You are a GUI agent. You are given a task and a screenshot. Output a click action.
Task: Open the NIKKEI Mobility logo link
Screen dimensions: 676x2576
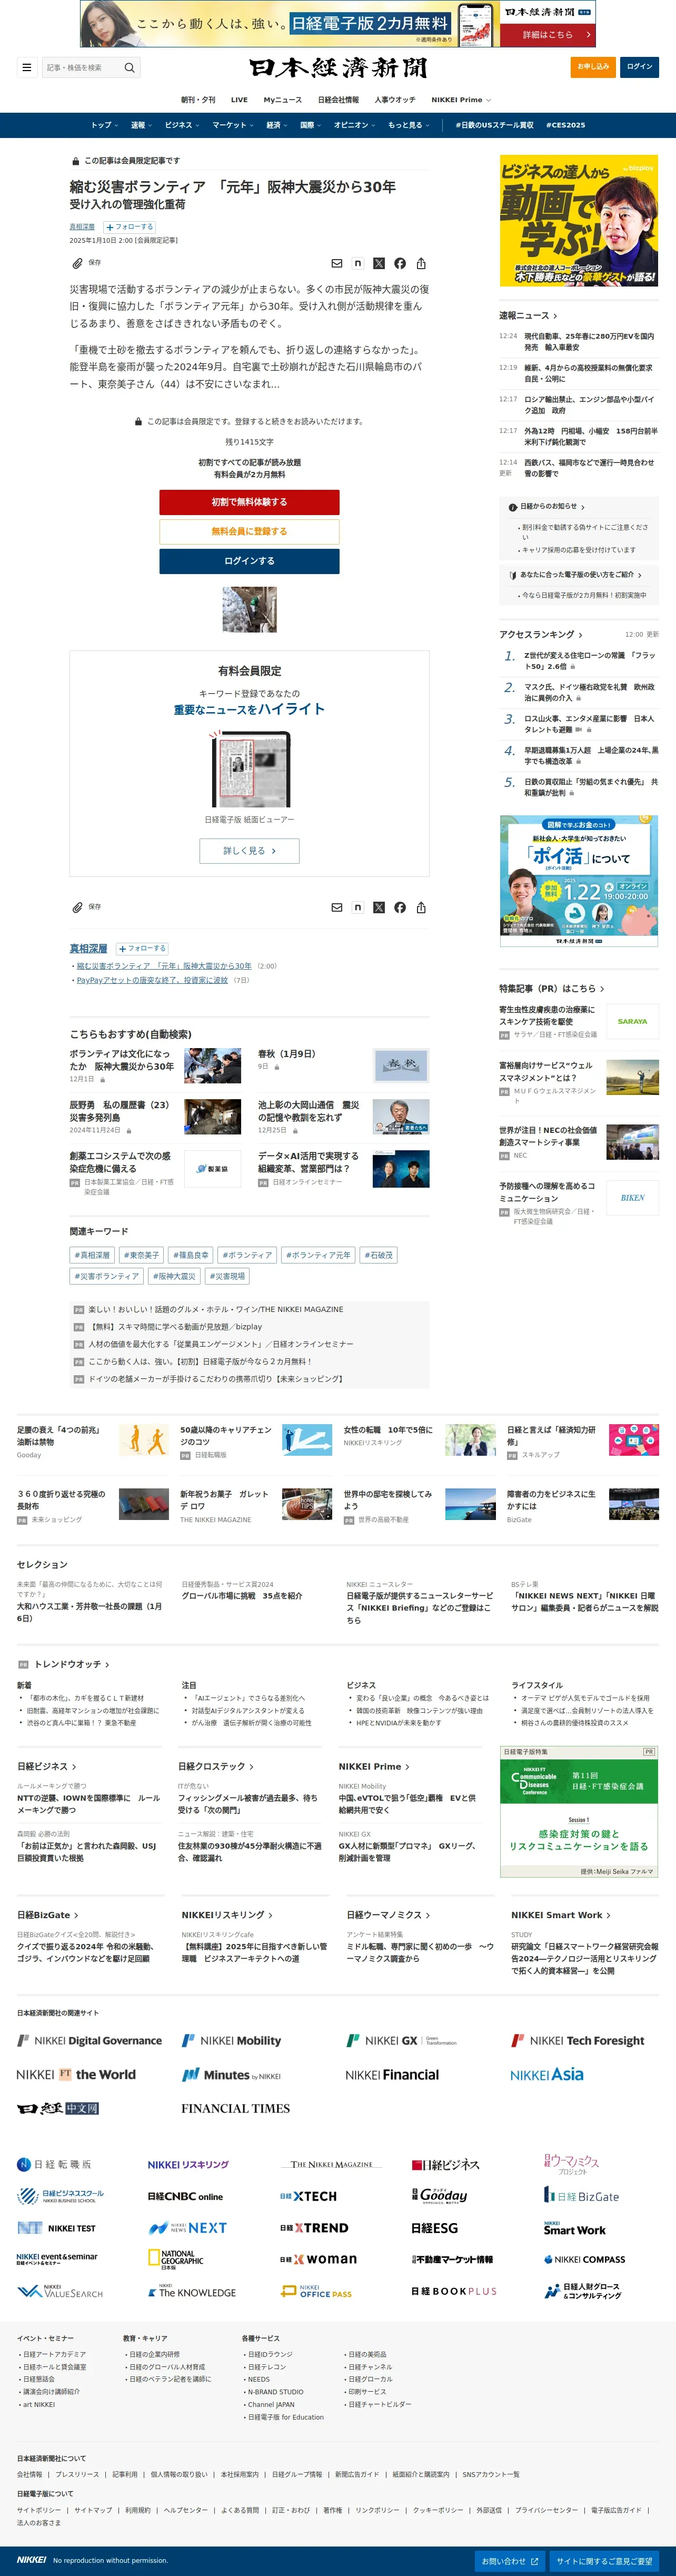(x=231, y=2040)
